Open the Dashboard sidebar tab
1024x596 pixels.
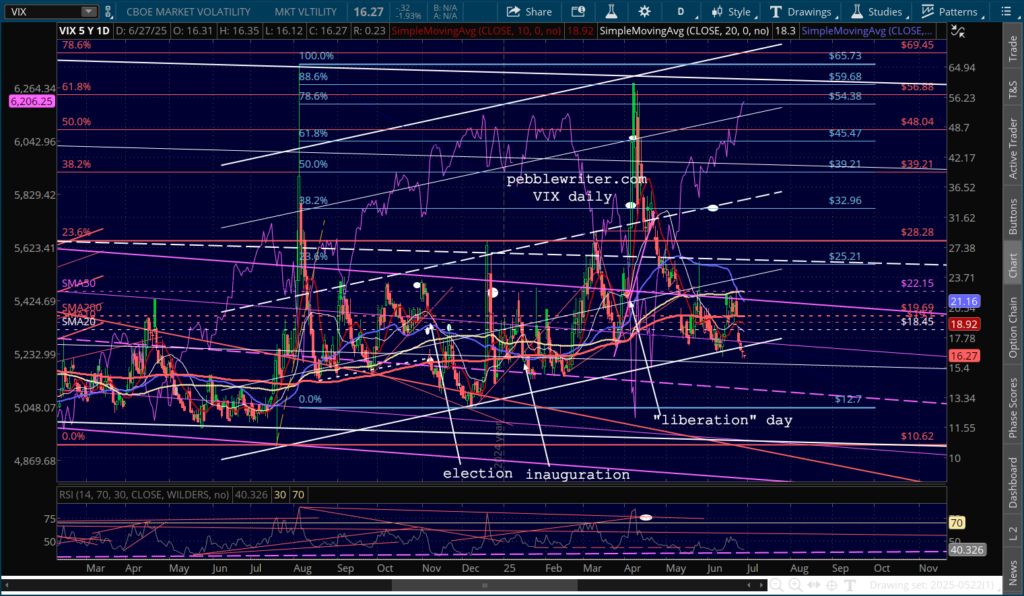coord(1013,482)
